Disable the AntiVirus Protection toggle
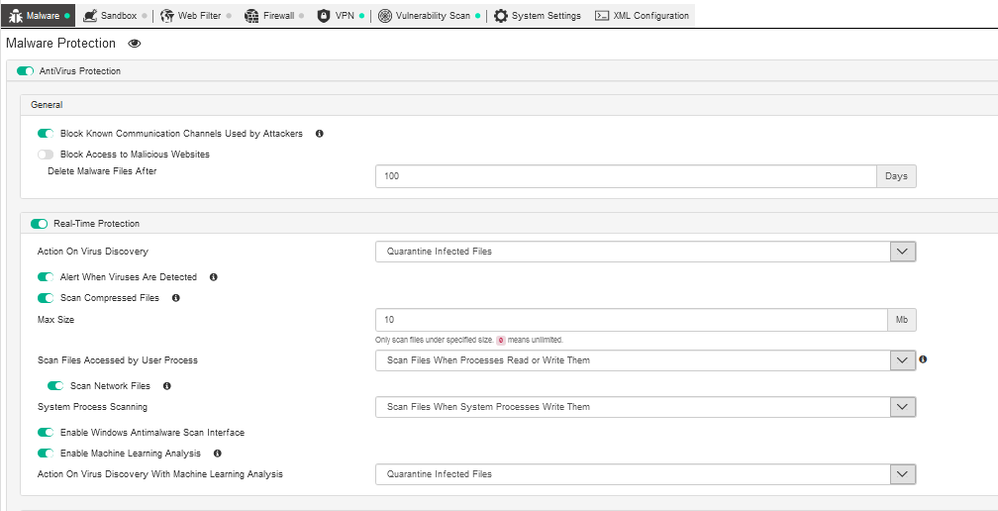The height and width of the screenshot is (511, 998). tap(25, 71)
